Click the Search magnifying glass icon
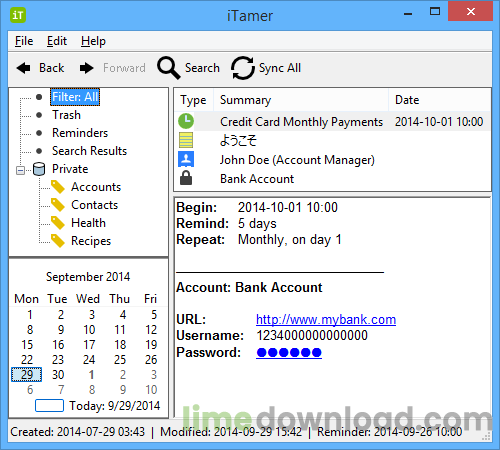This screenshot has height=450, width=500. point(169,68)
